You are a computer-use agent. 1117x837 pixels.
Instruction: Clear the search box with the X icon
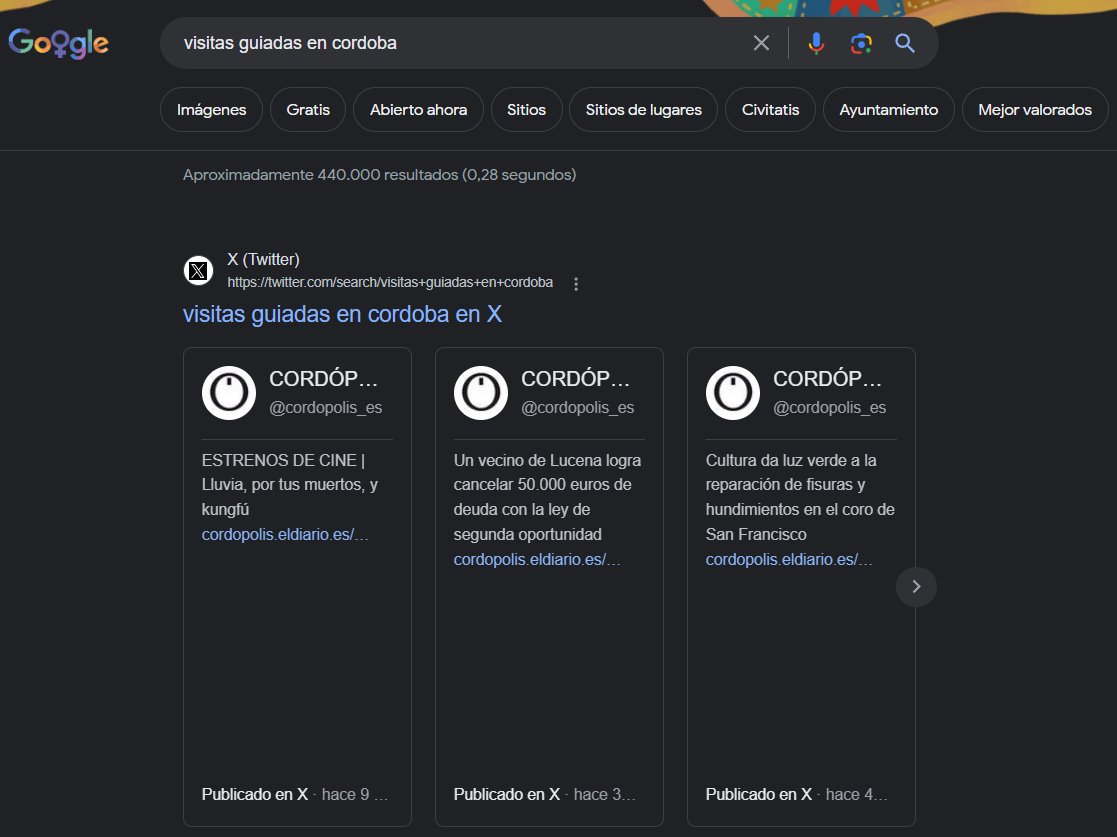[x=761, y=43]
